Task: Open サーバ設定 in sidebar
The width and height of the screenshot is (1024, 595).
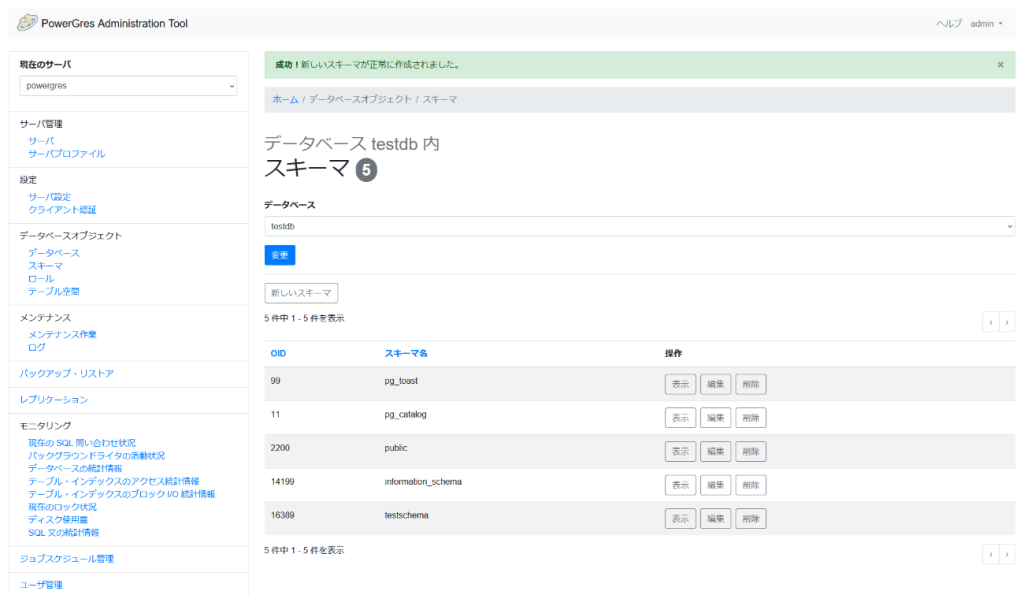Action: click(x=50, y=197)
